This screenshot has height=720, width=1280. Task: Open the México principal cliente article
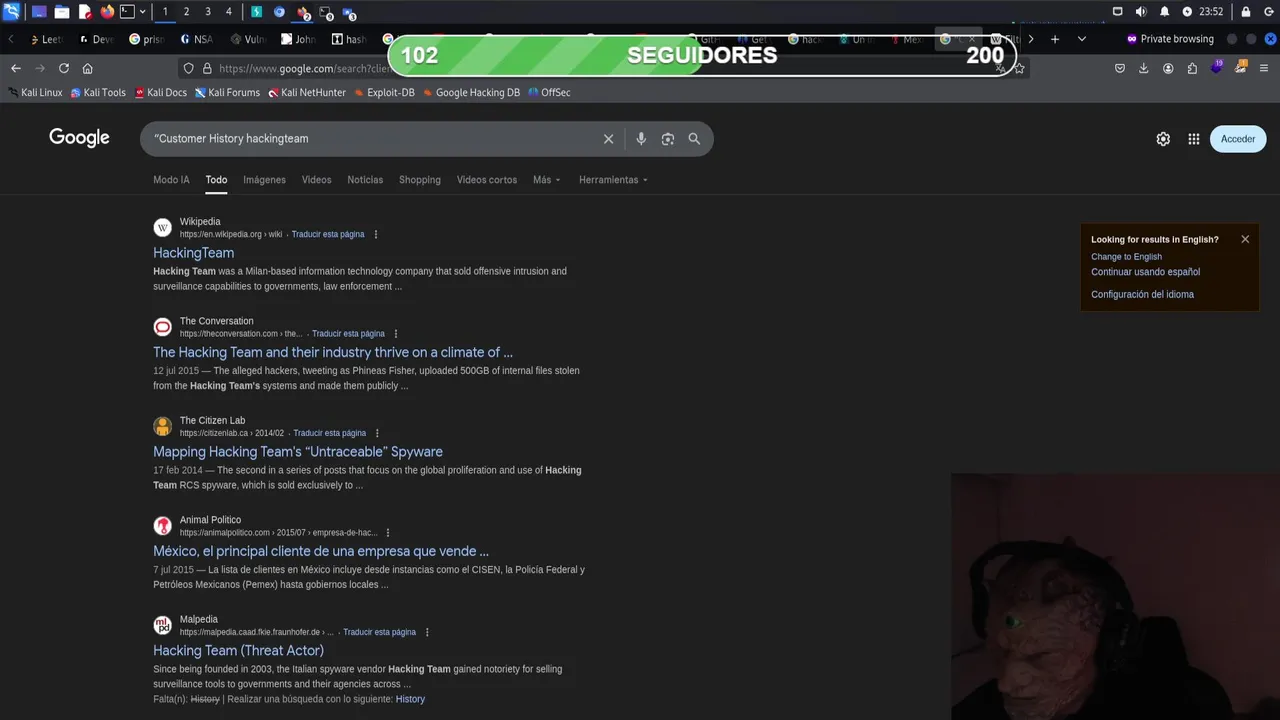click(x=320, y=551)
